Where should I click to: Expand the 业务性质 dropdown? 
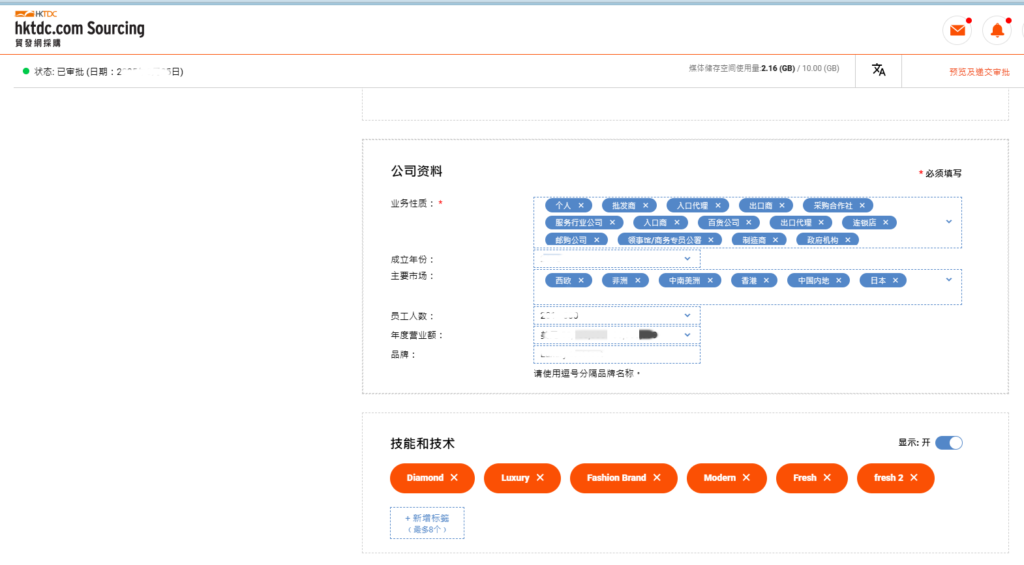[948, 221]
